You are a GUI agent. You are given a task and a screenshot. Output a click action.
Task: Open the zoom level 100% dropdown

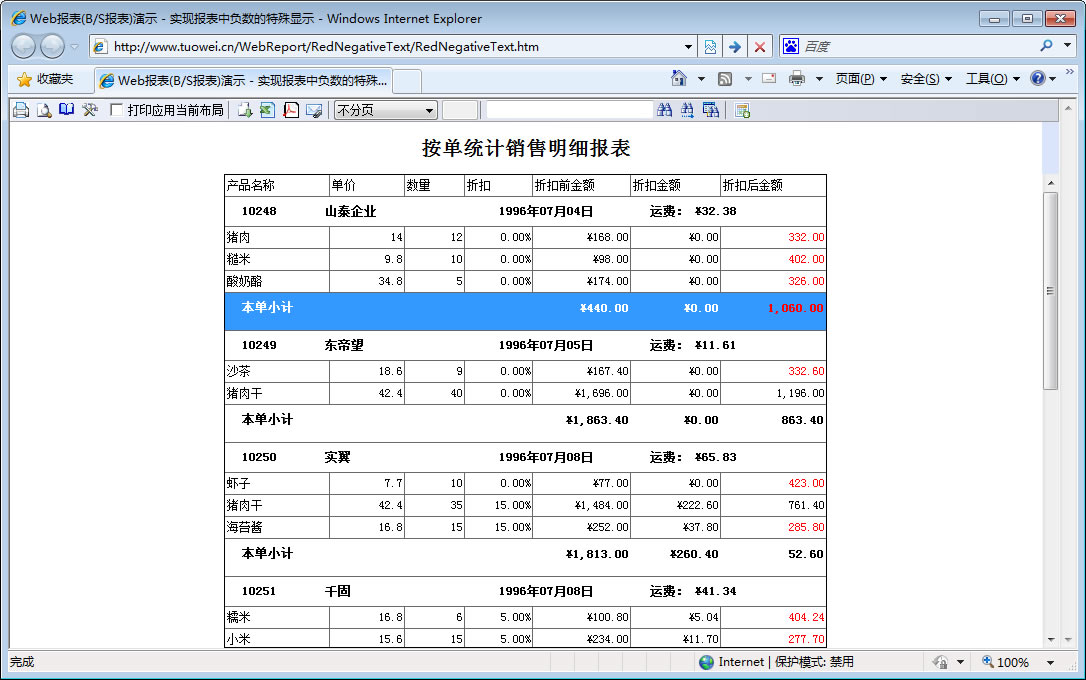1050,662
